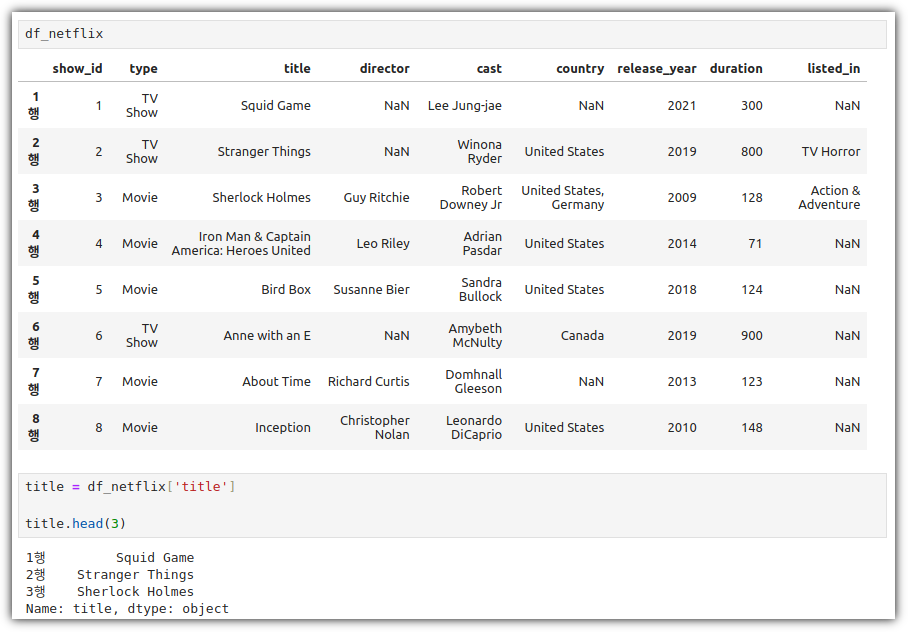Click duration value '124'
Image resolution: width=908 pixels, height=632 pixels.
[752, 290]
